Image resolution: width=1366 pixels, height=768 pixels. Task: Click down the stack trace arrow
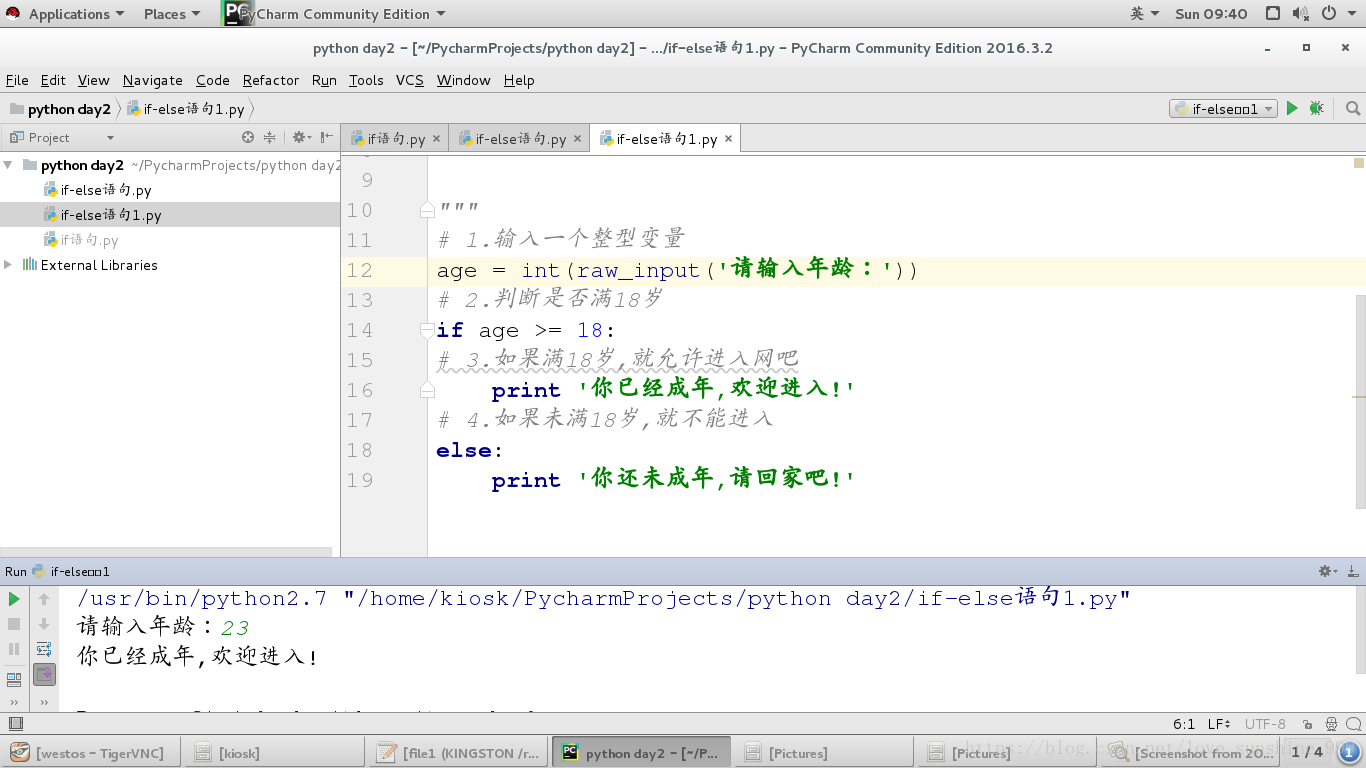(x=44, y=624)
